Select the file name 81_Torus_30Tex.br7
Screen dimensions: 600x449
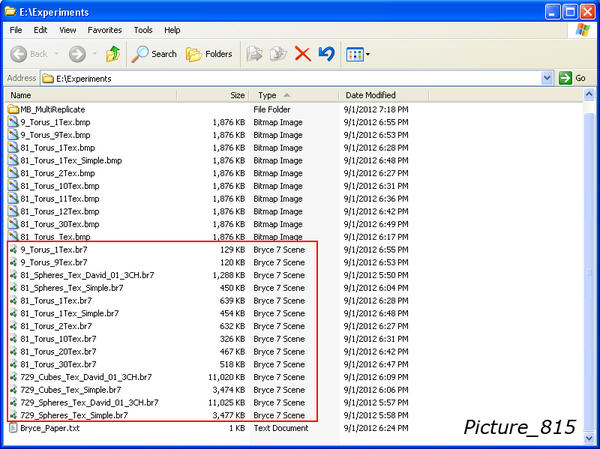(x=59, y=364)
